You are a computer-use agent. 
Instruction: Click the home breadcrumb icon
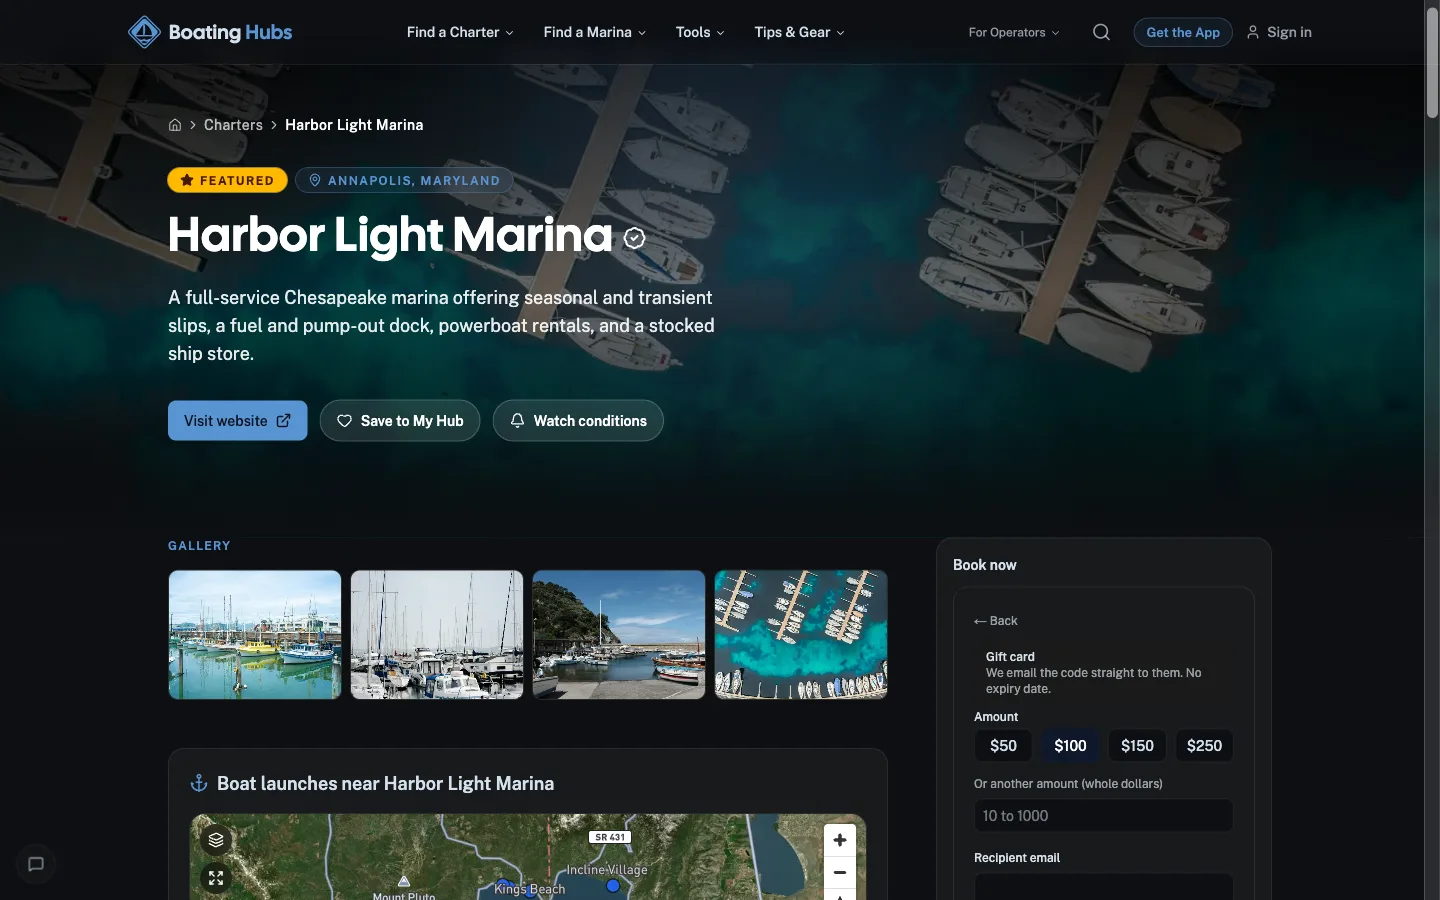(175, 125)
